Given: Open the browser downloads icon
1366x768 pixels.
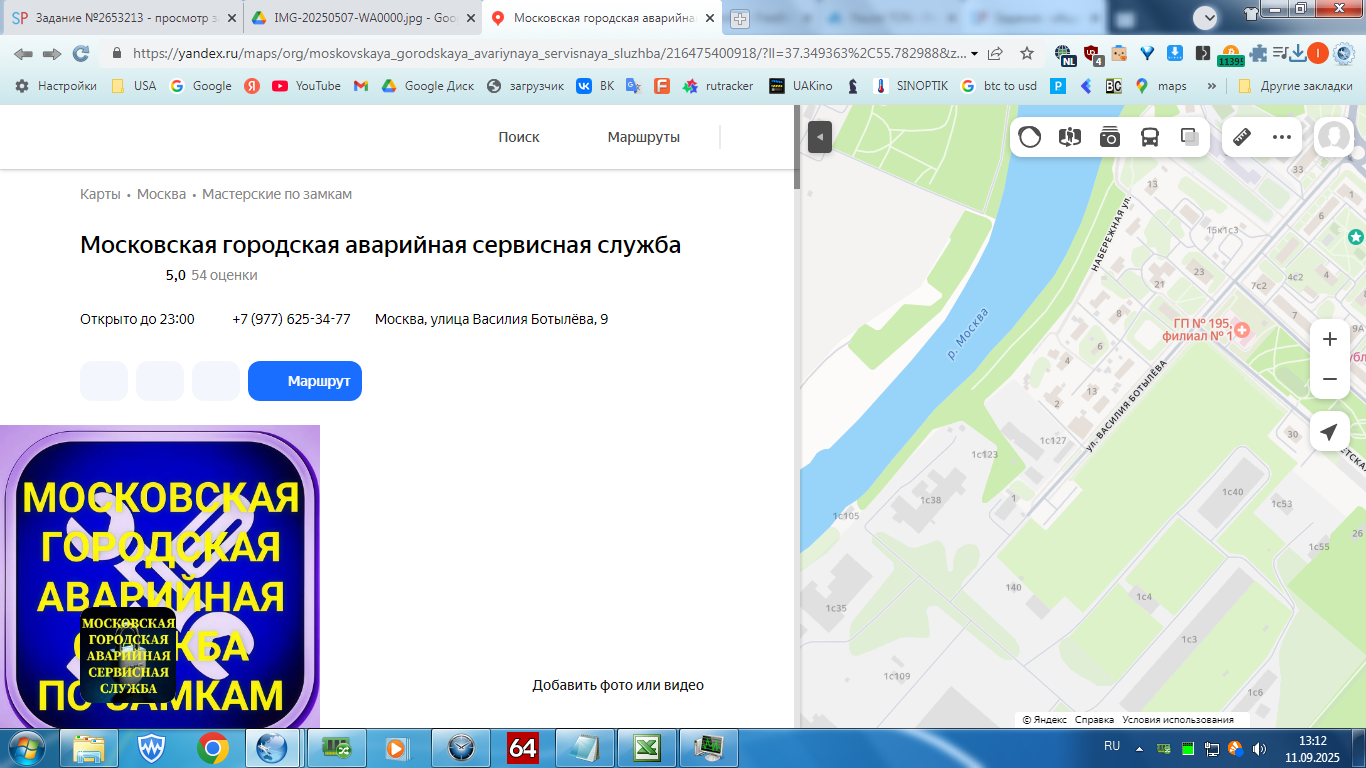Looking at the screenshot, I should coord(1298,54).
